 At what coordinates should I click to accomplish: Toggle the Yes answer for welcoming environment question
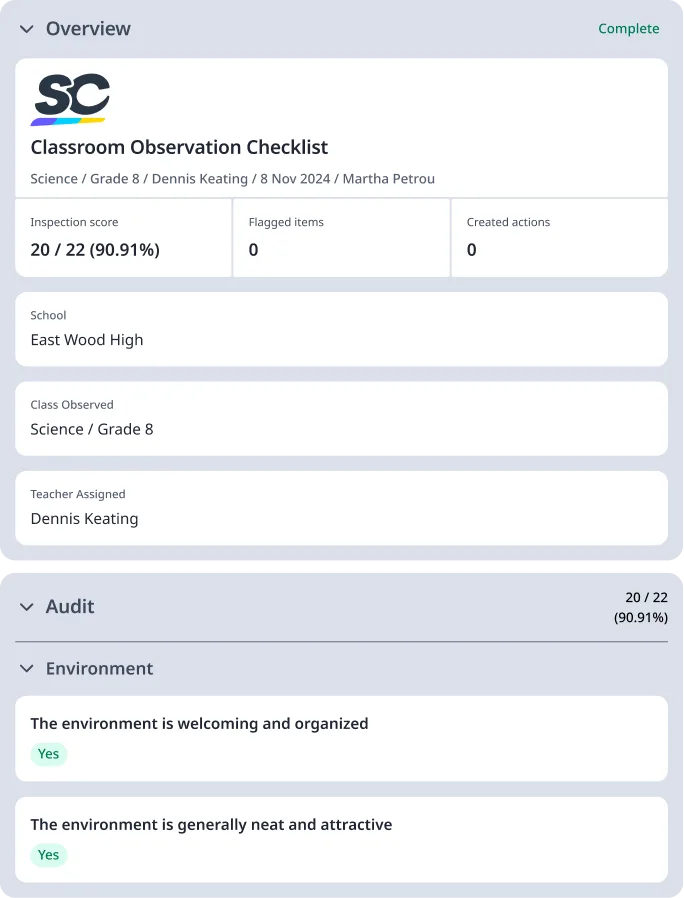[x=48, y=754]
